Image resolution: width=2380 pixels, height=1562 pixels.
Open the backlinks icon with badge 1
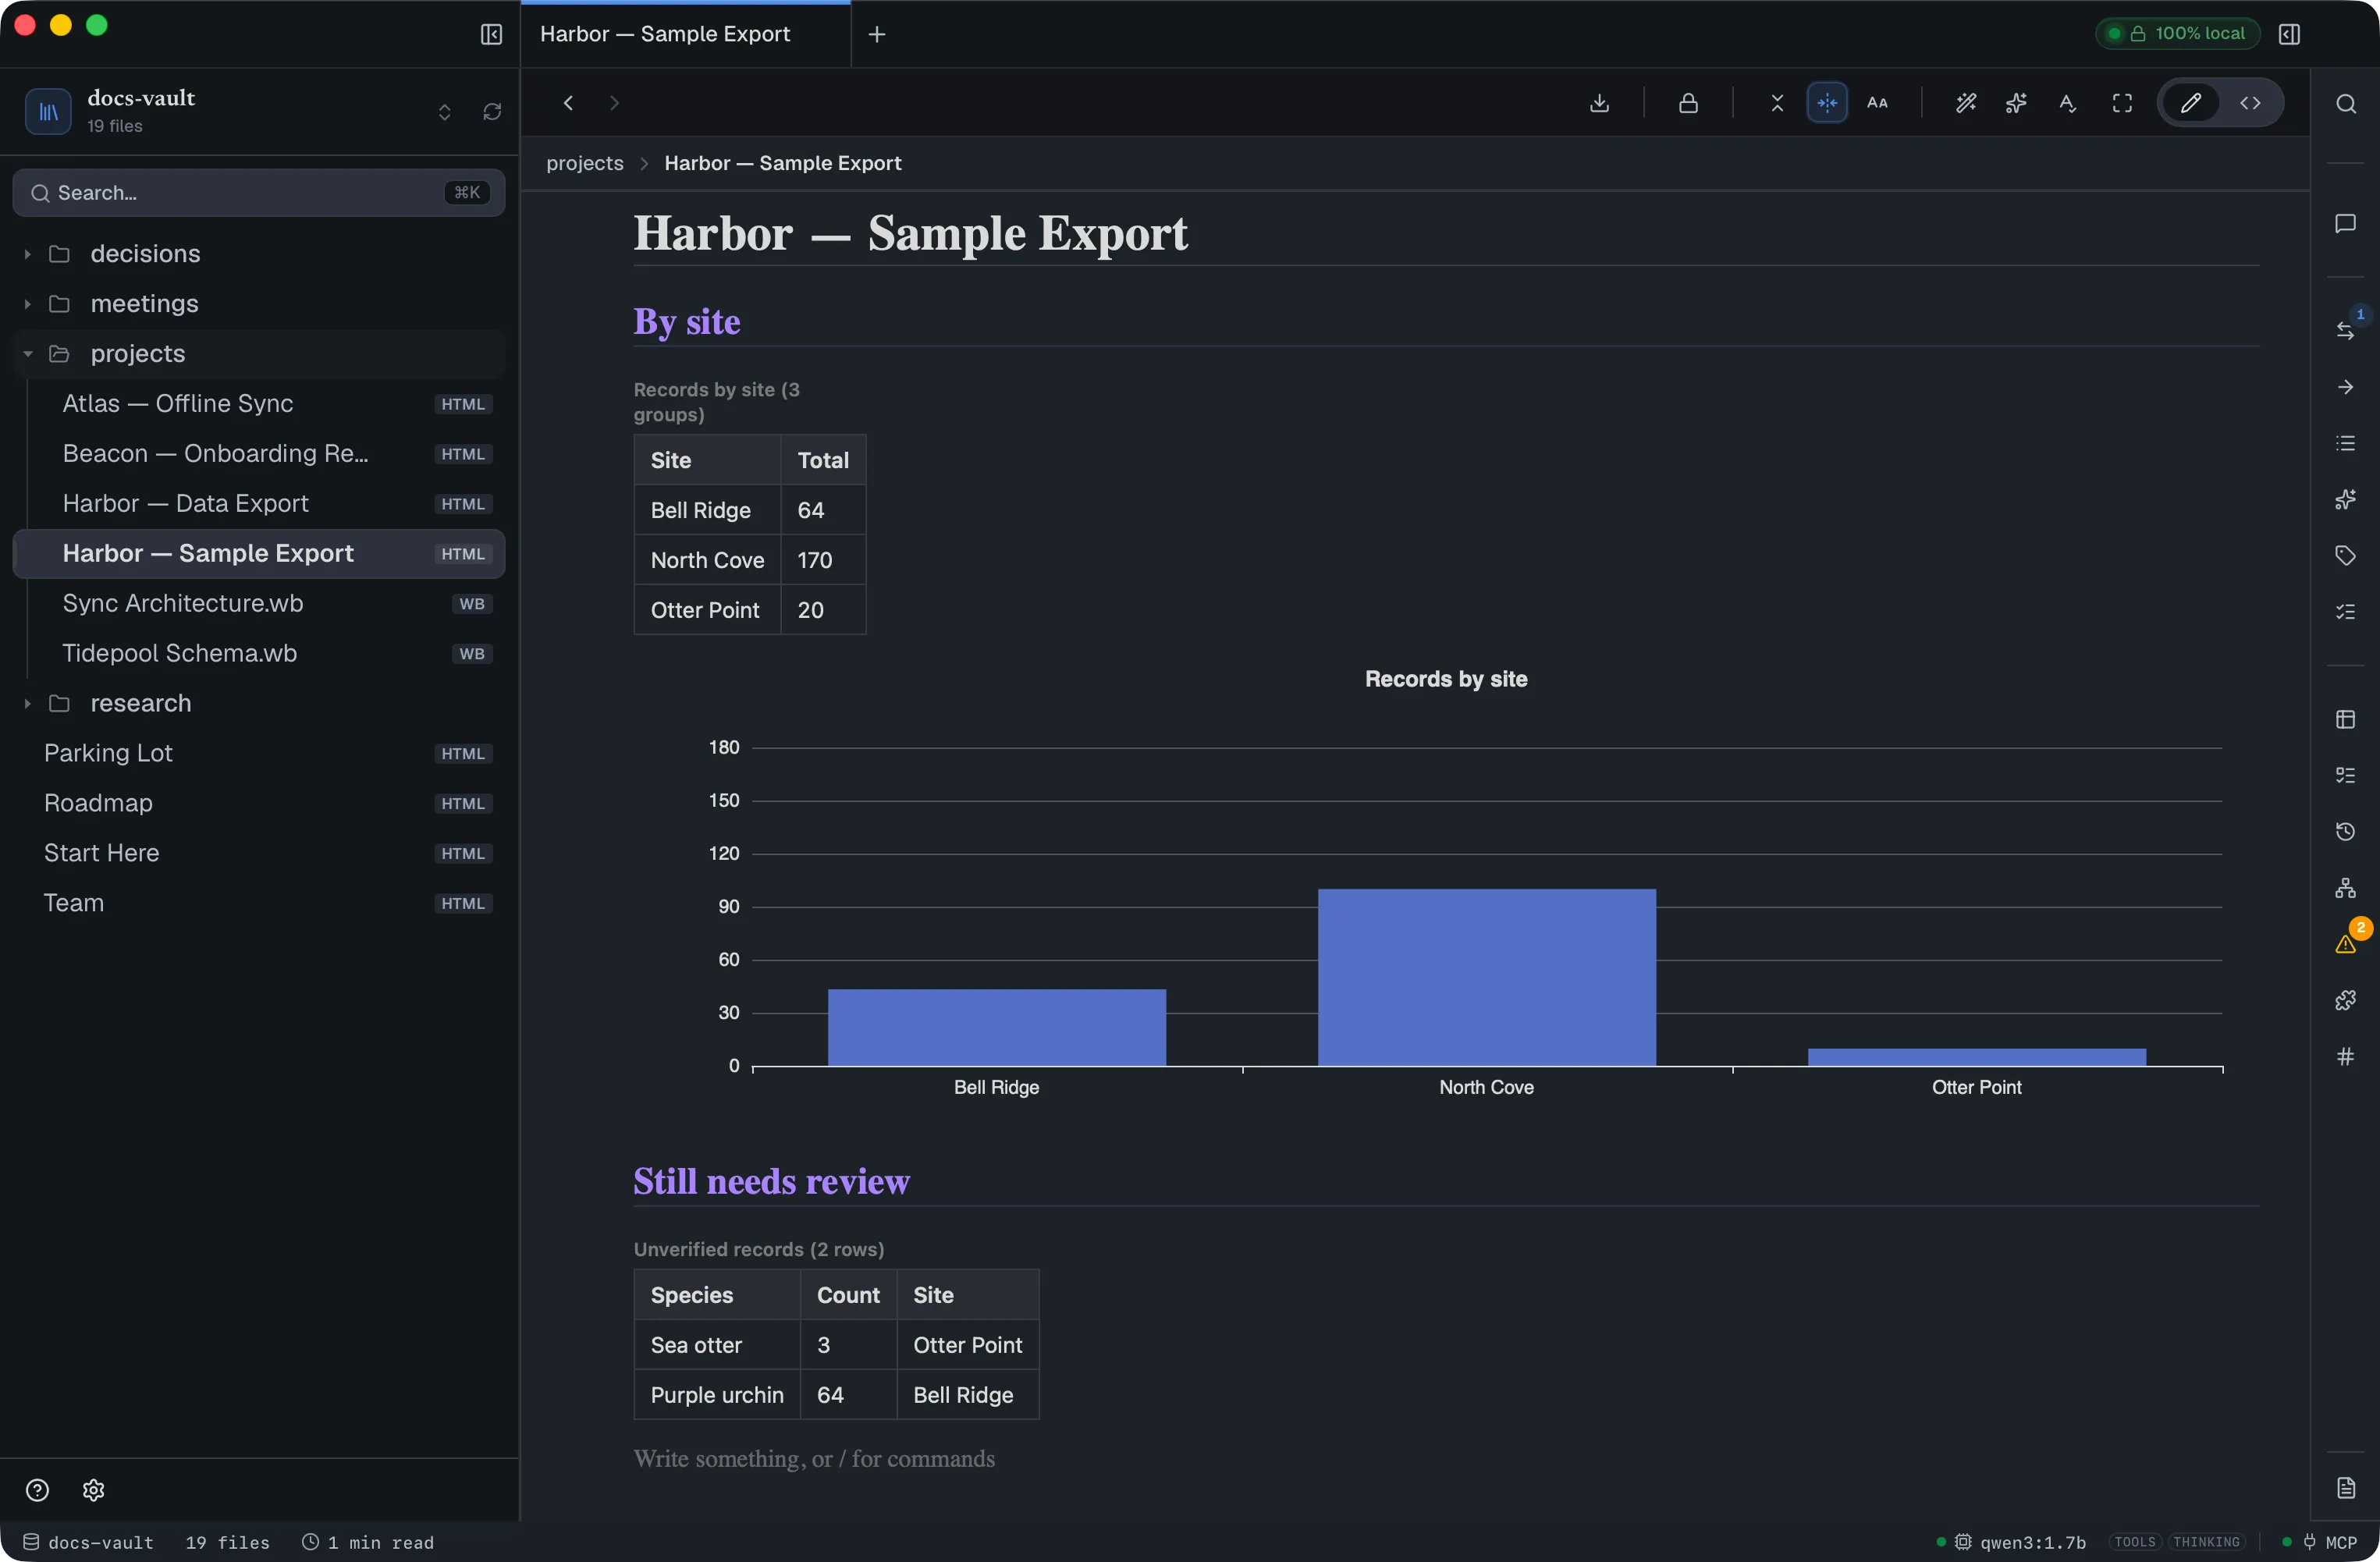[x=2345, y=330]
